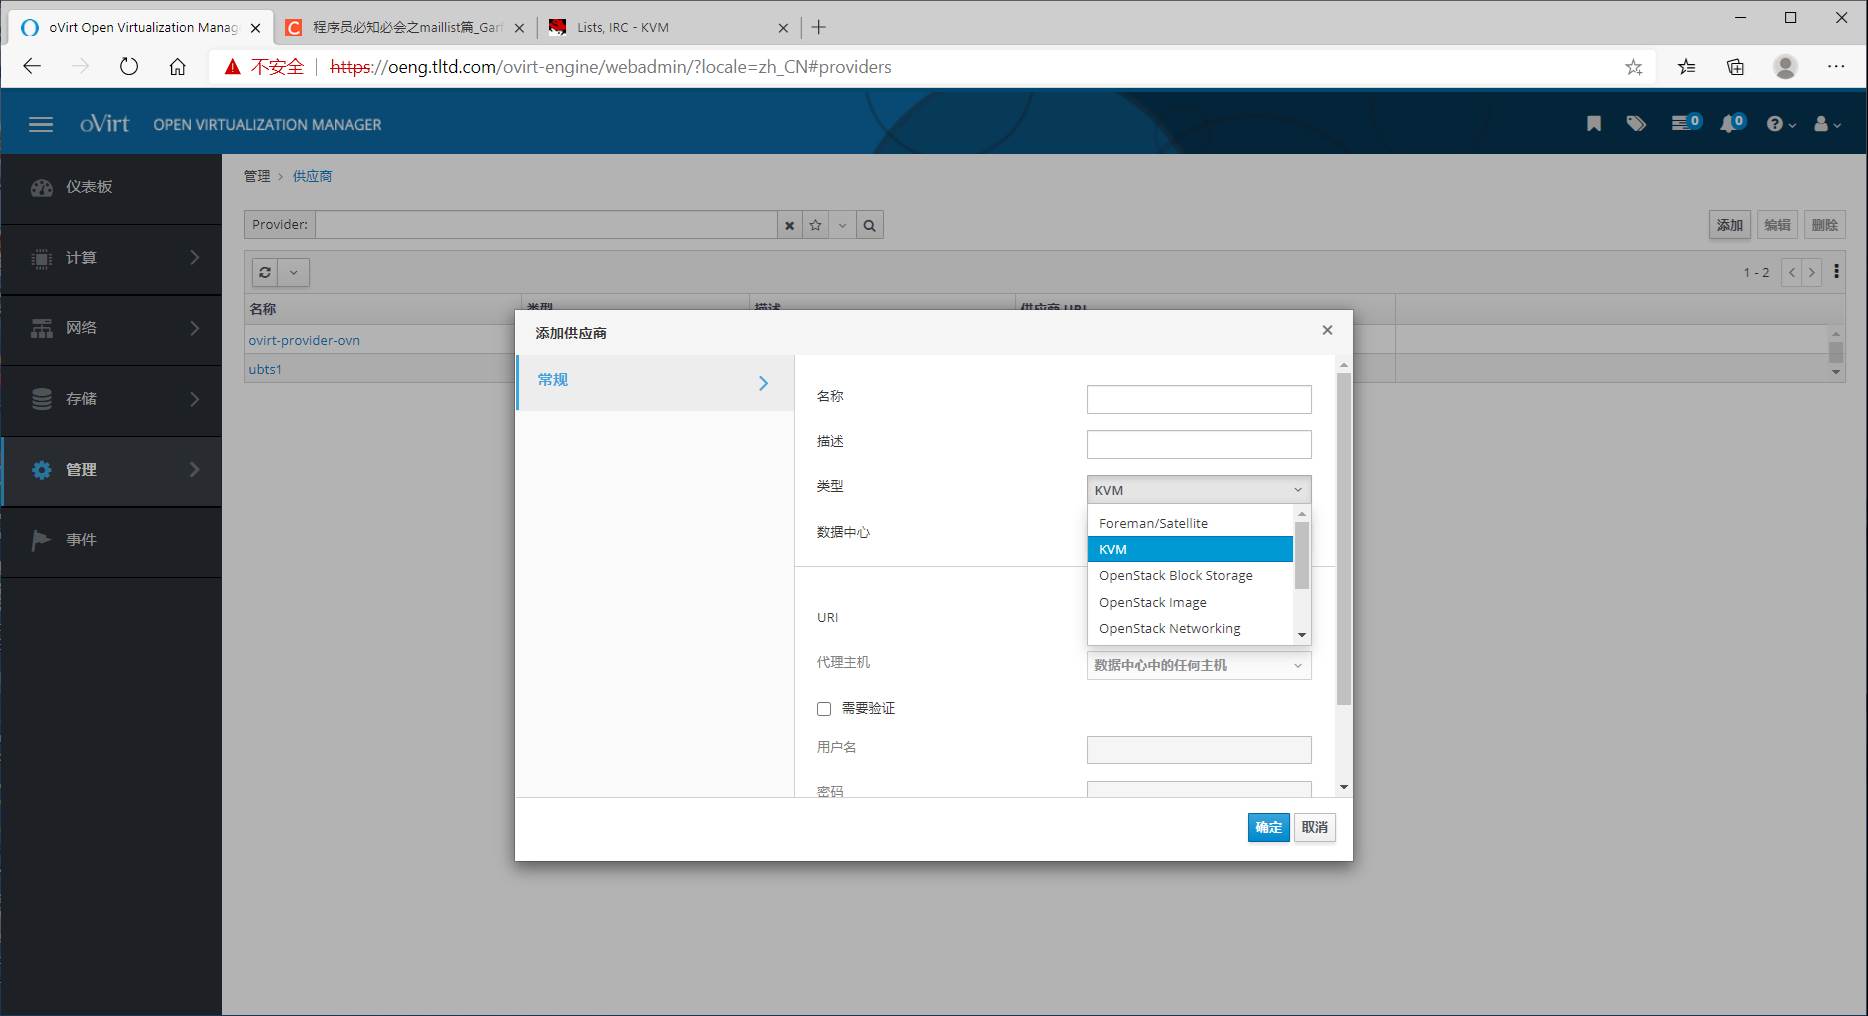Open the 代理主机 dropdown

(1198, 665)
